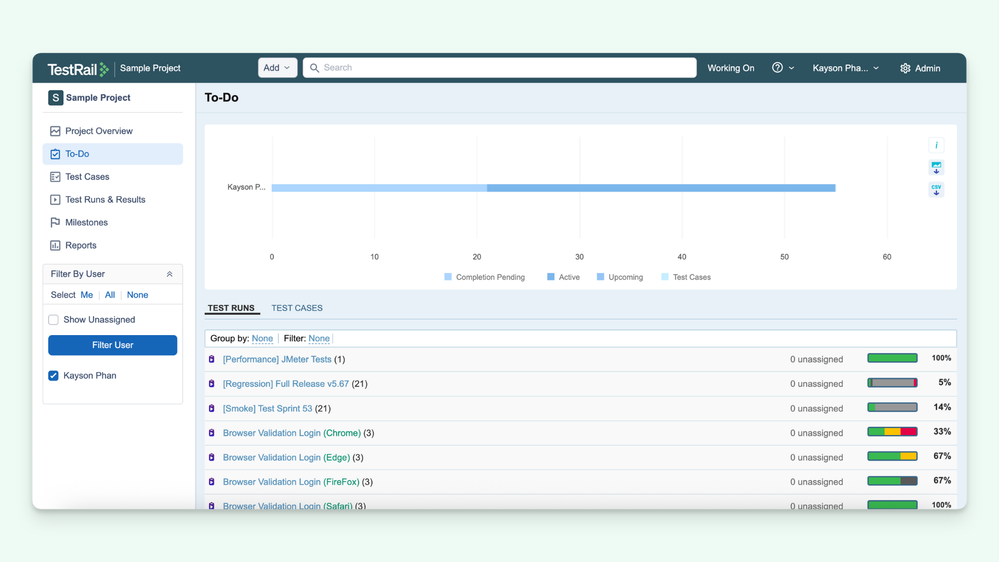Click the run icon beside Smoke Test Sprint 53

(212, 408)
